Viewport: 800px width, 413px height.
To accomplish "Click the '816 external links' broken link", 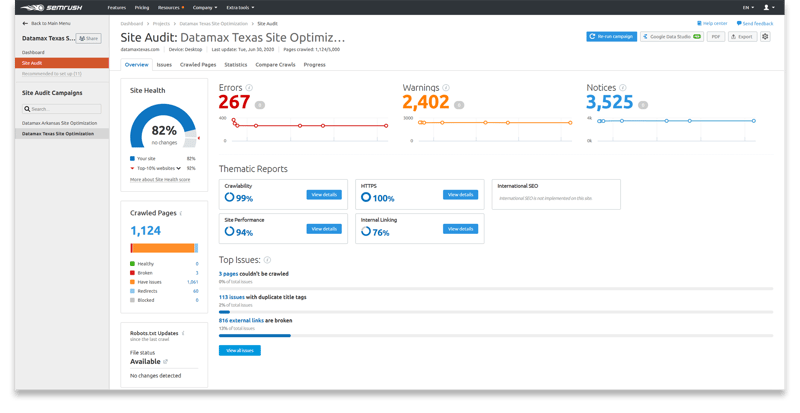I will [241, 321].
